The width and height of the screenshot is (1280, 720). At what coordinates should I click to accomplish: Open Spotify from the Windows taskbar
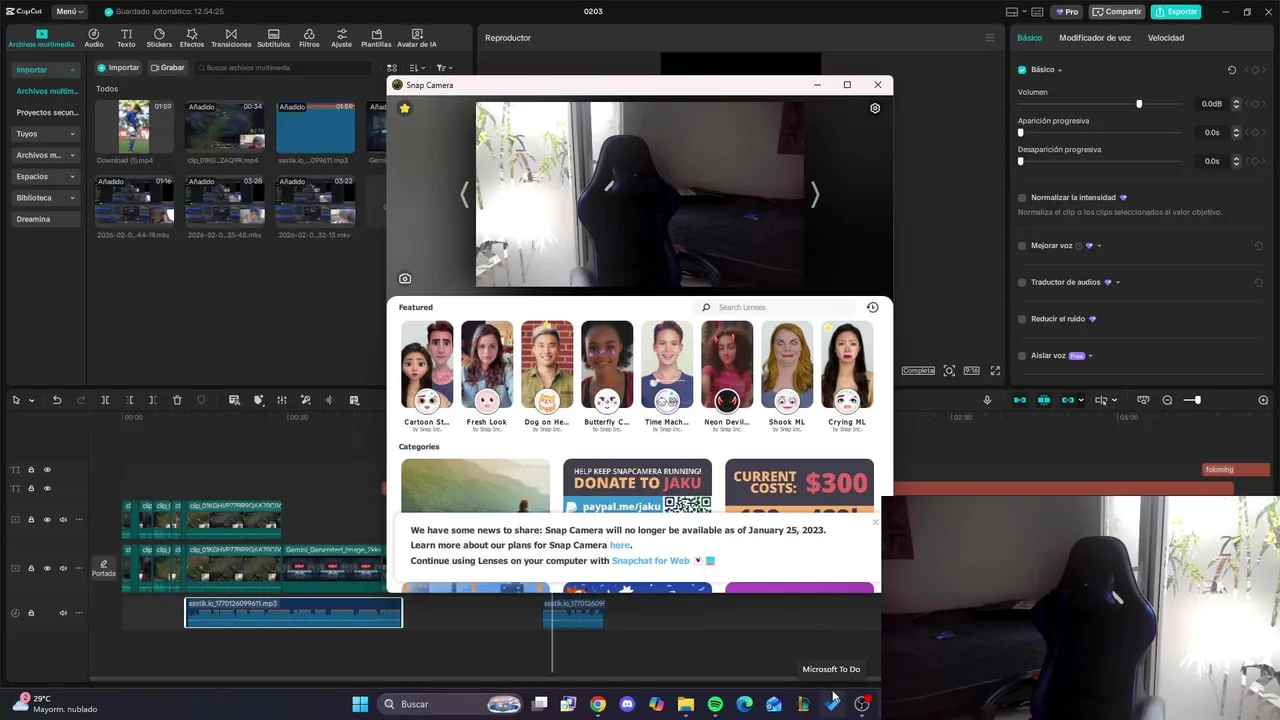pyautogui.click(x=715, y=704)
